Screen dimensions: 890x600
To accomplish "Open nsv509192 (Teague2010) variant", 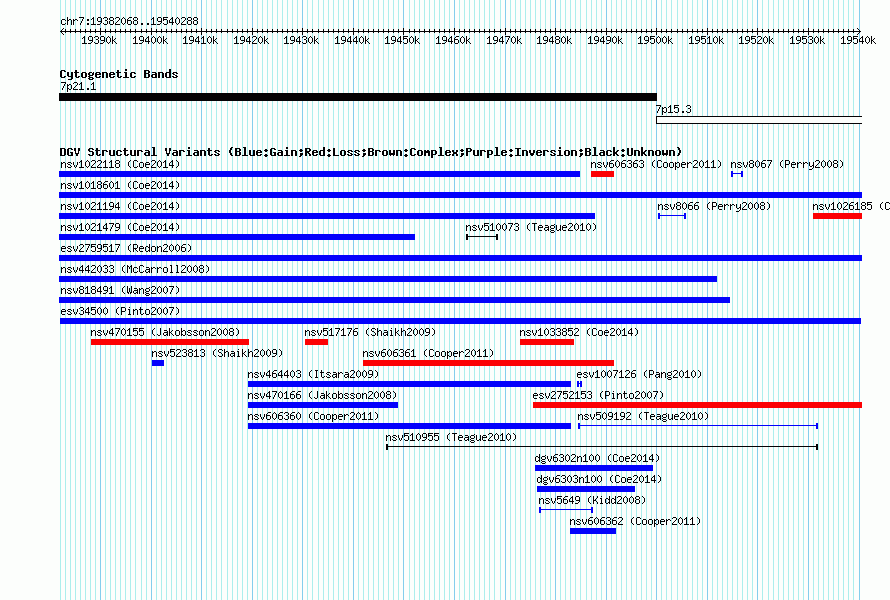I will [643, 417].
